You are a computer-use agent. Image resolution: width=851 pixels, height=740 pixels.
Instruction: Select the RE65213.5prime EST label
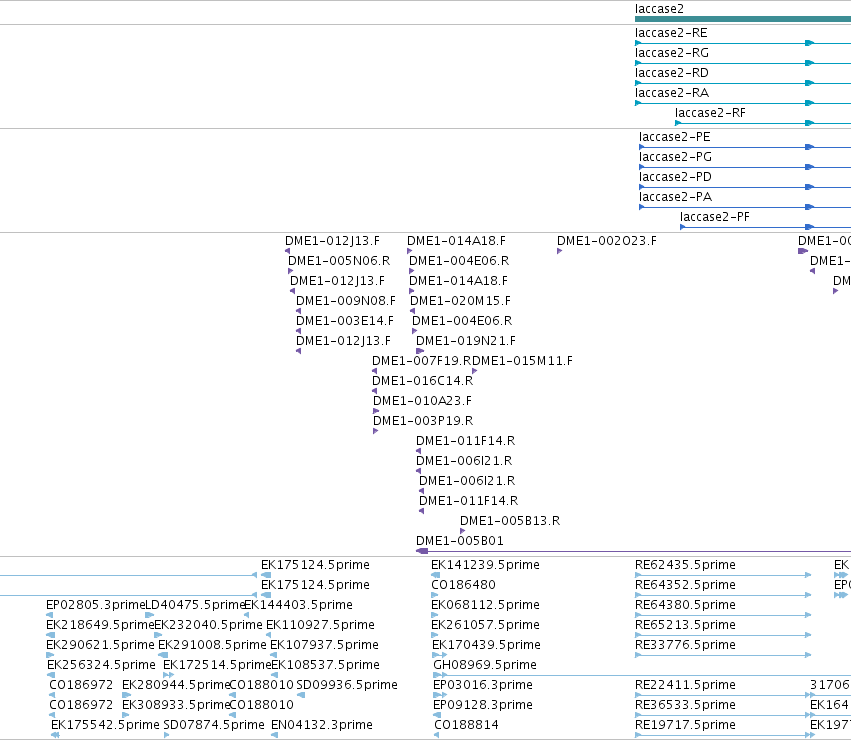(685, 625)
